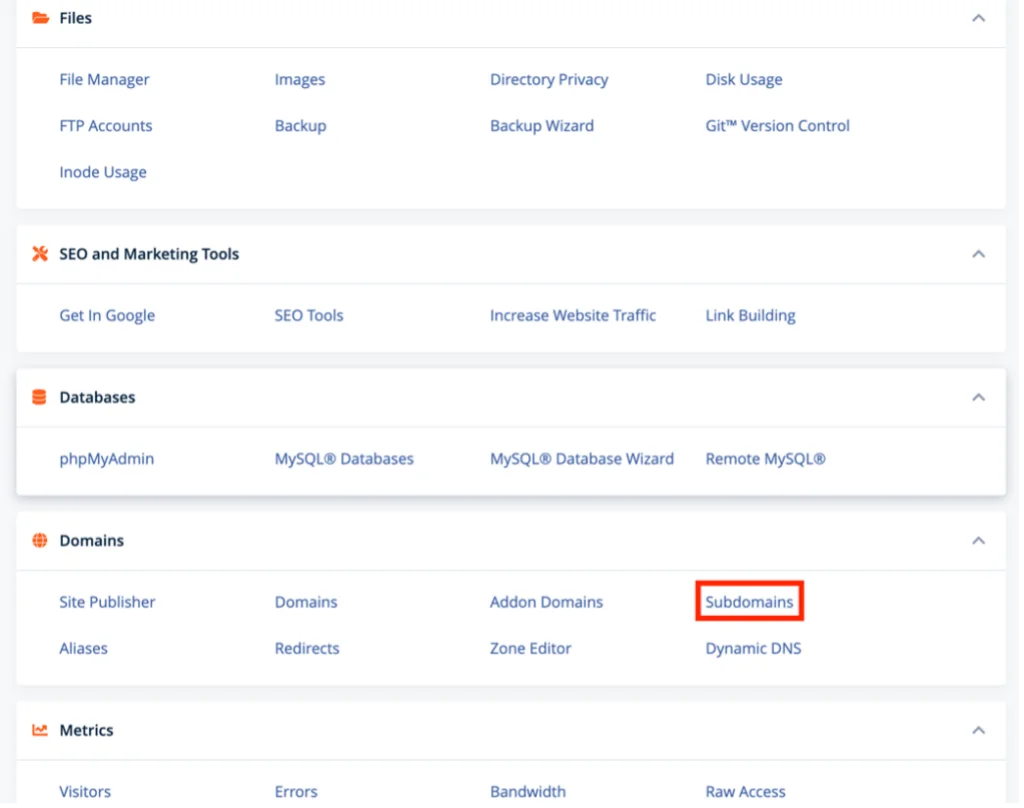Open Directory Privacy

[x=549, y=80]
